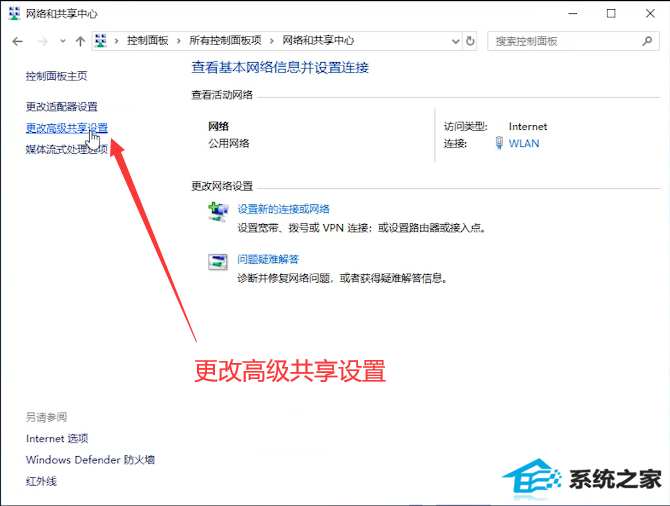The width and height of the screenshot is (670, 506).
Task: Open 控制面板主页 in the sidebar
Action: (56, 76)
